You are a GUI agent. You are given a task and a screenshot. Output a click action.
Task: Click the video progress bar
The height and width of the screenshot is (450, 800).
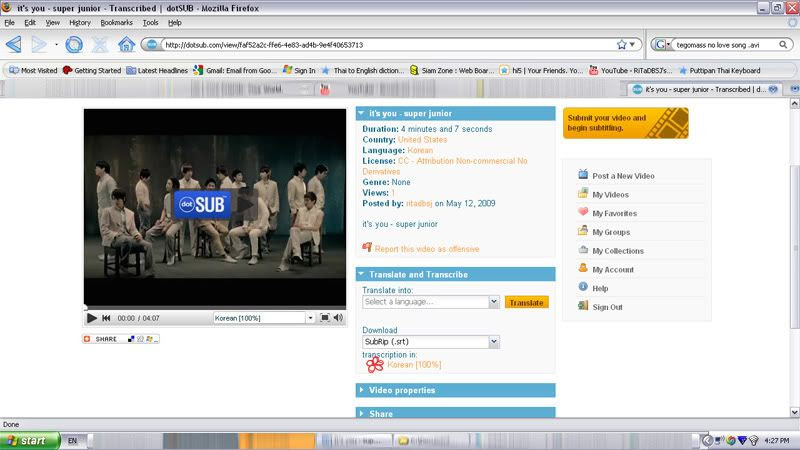(215, 308)
